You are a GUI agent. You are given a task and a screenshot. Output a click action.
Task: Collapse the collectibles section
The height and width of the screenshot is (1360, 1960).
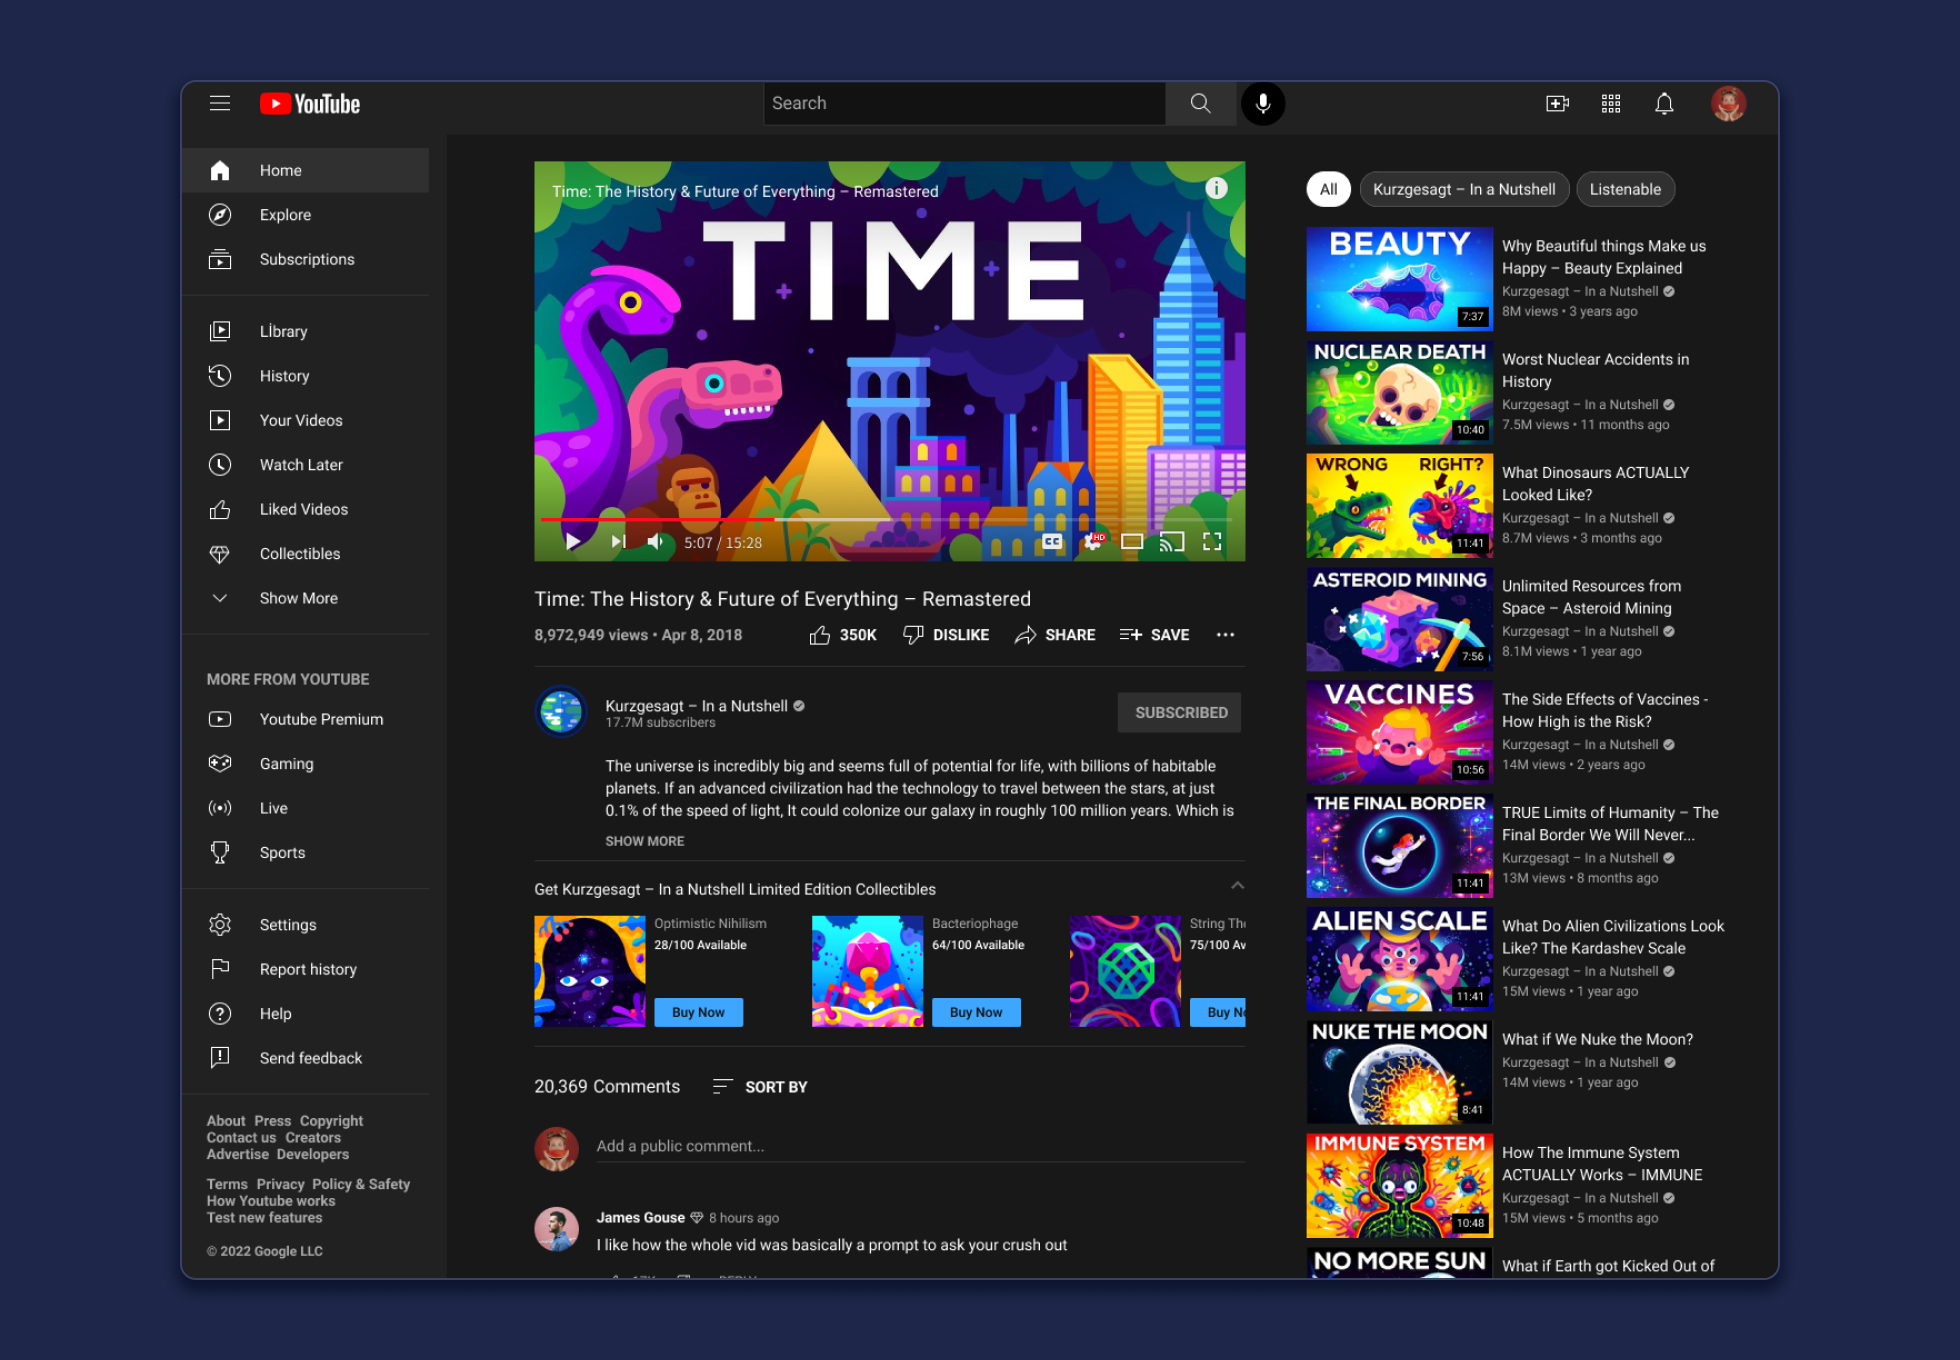click(1237, 886)
